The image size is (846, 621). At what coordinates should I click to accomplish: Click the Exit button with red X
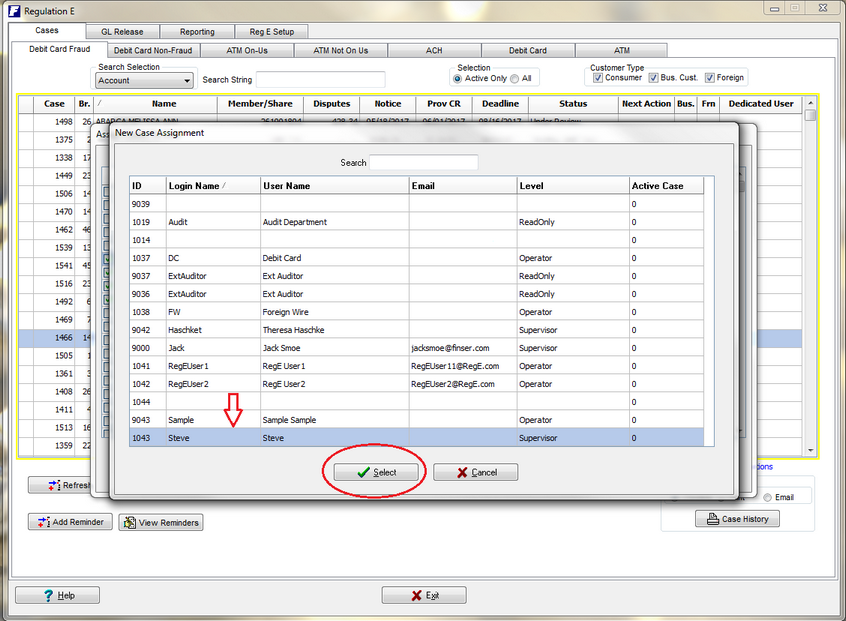424,595
